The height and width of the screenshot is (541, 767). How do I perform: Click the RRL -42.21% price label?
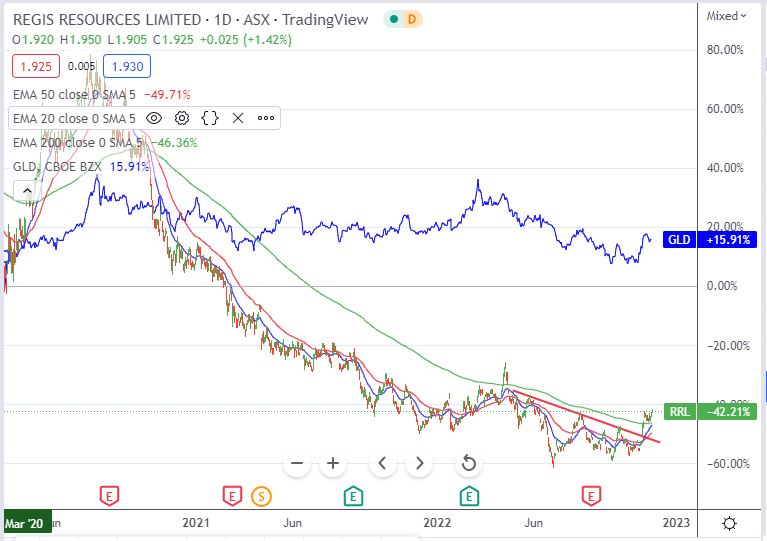point(710,411)
